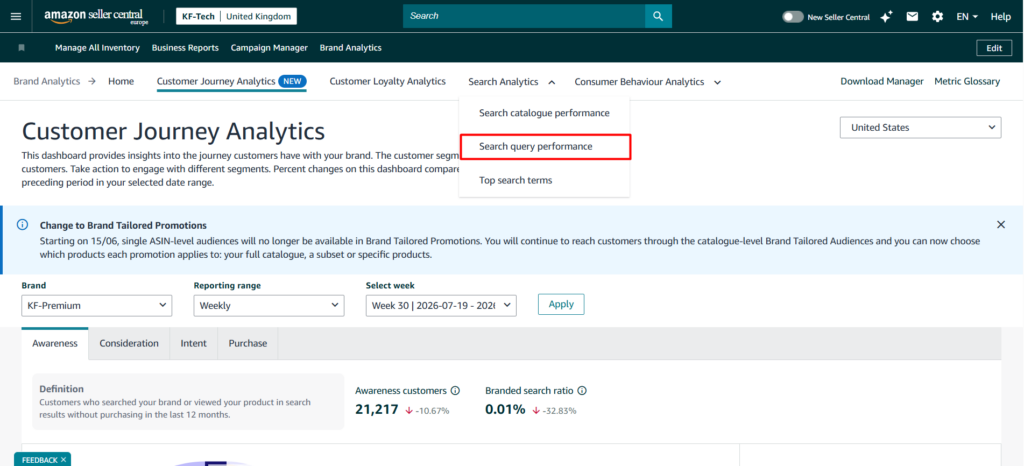Open the Help link

coord(1000,17)
